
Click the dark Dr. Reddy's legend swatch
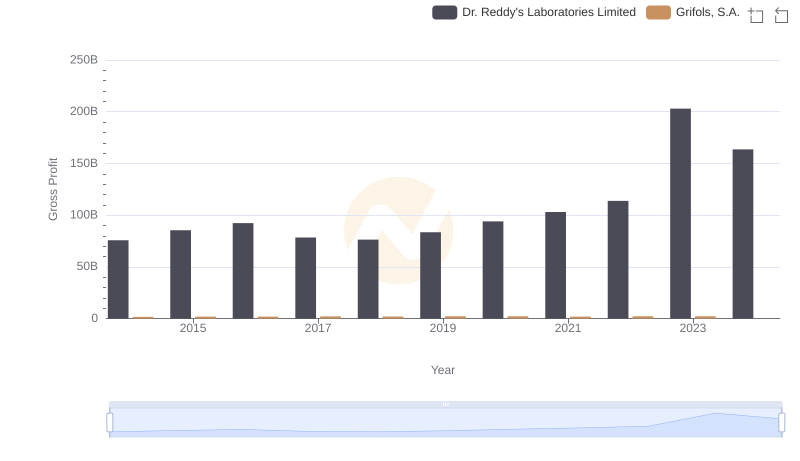click(444, 12)
